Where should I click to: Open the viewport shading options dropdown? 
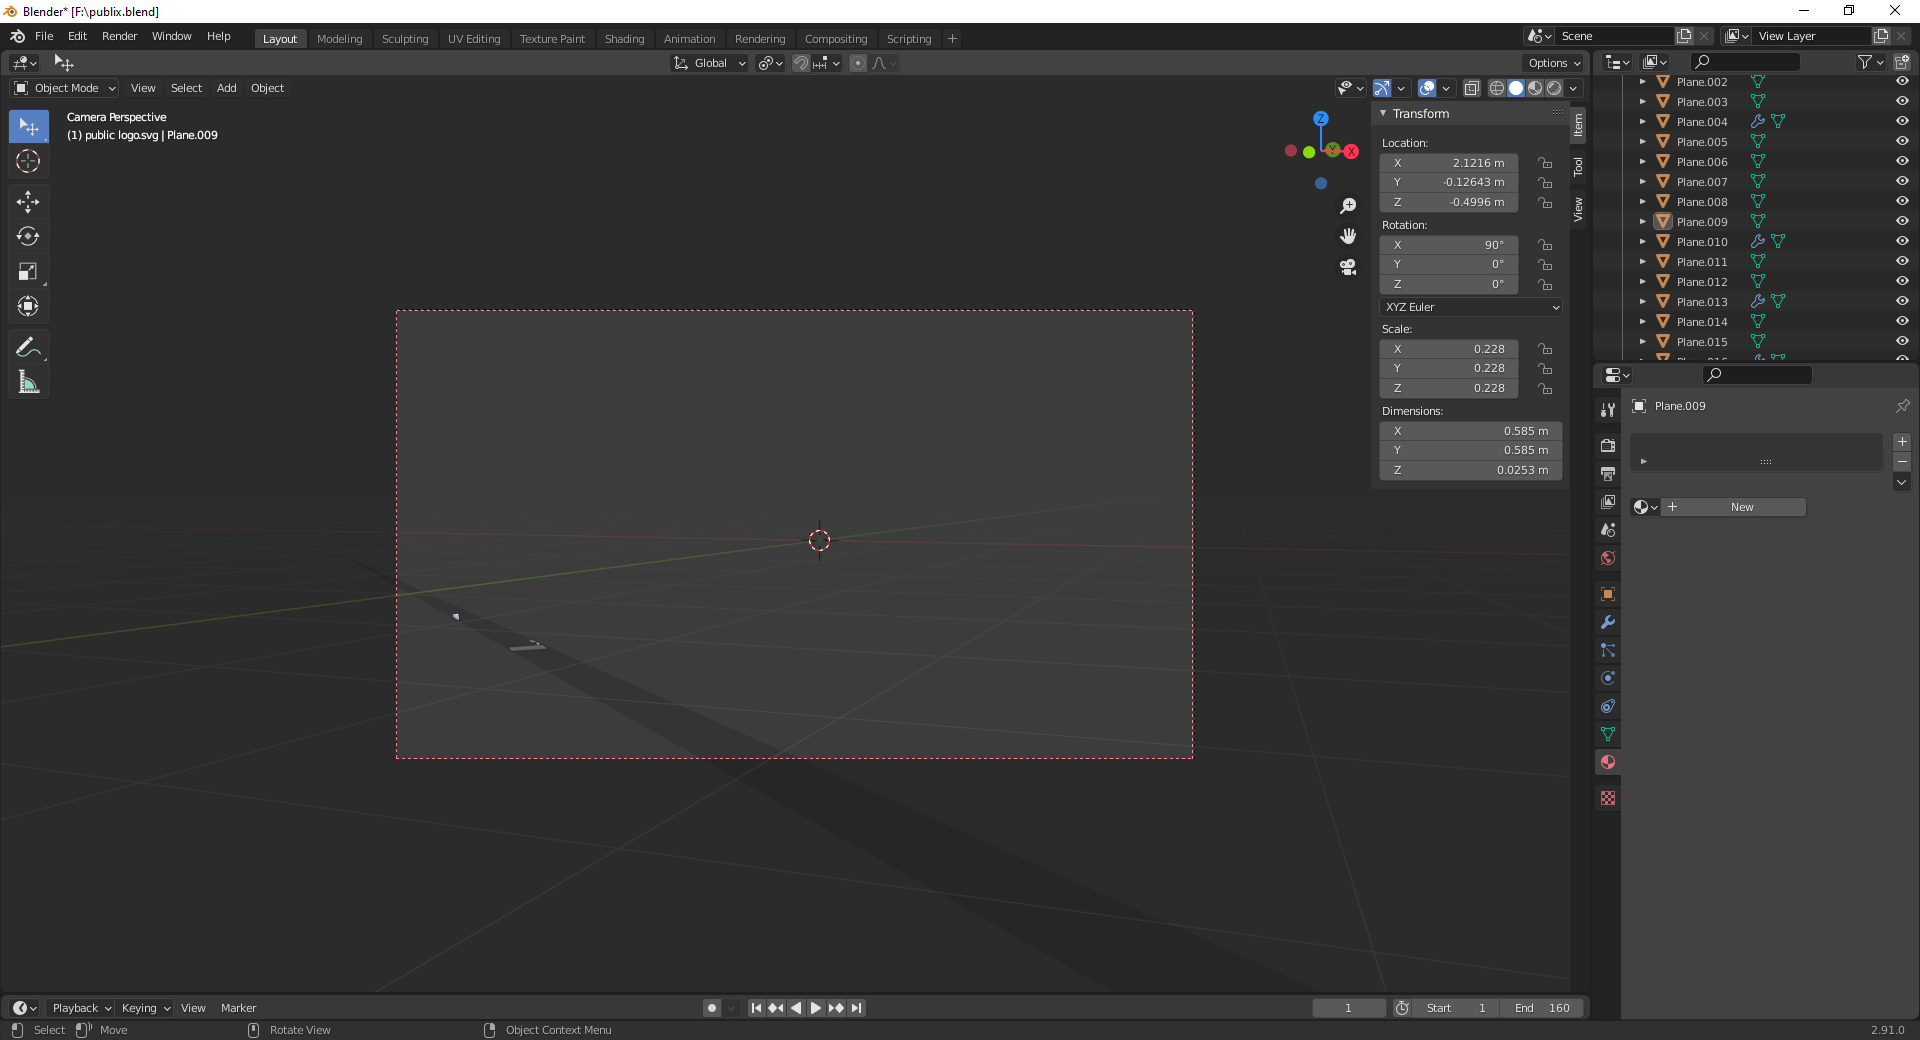point(1573,88)
